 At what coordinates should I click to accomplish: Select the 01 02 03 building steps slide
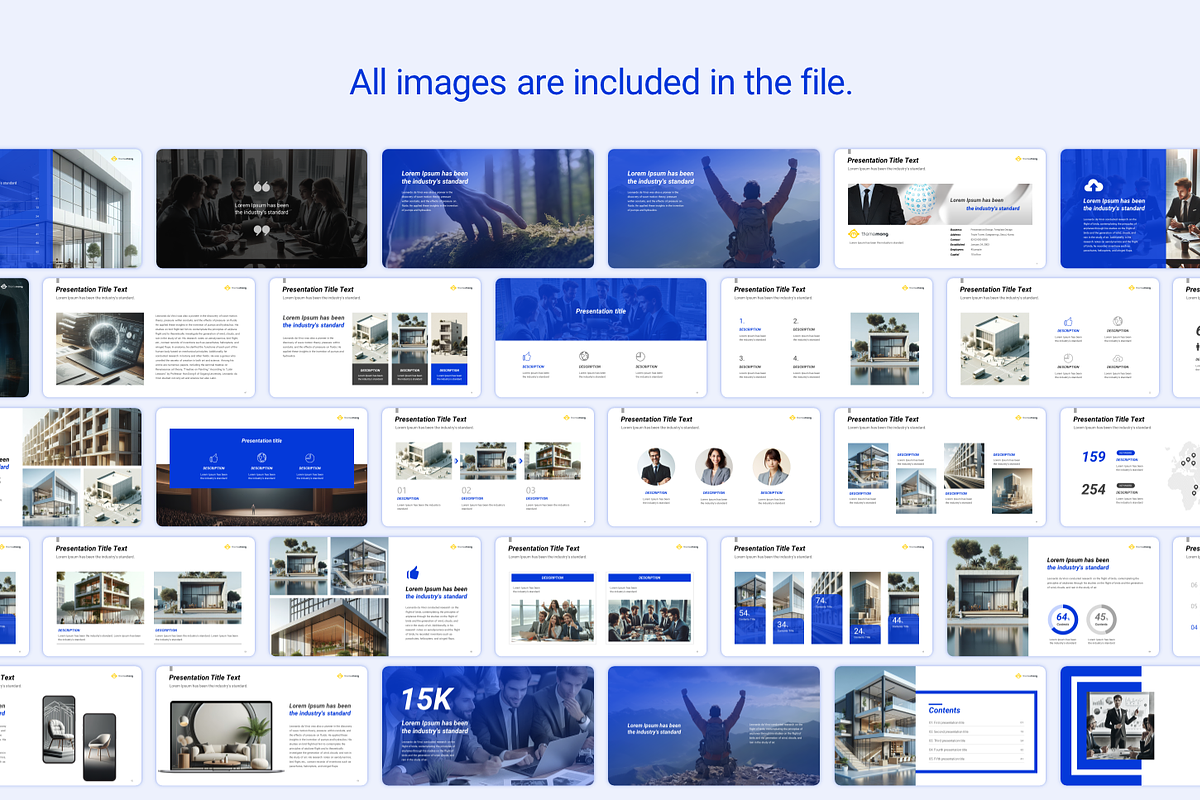488,467
